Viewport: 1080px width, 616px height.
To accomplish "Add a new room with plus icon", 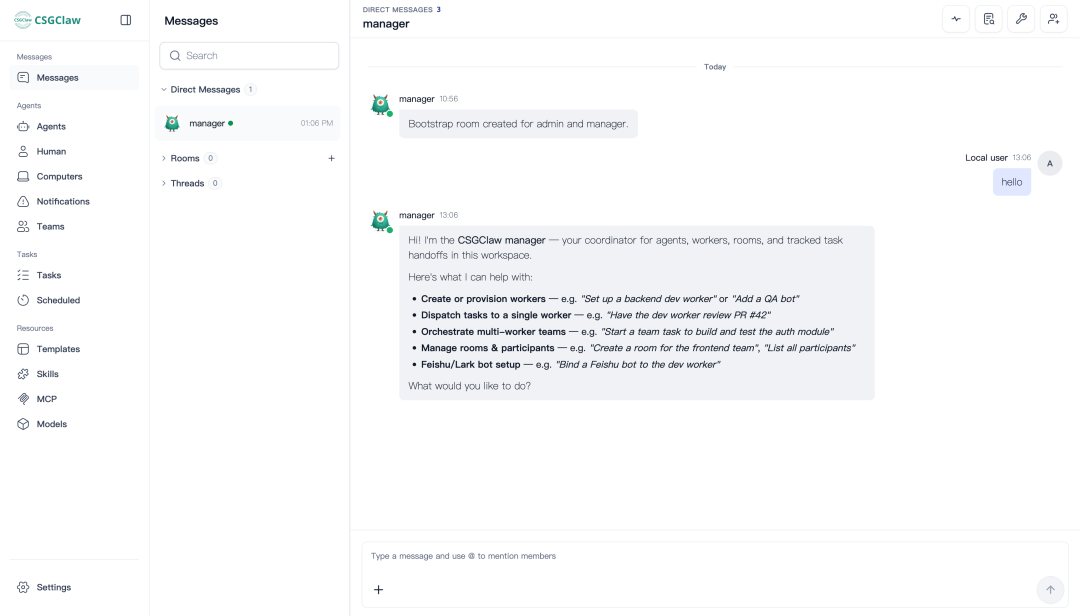I will (331, 158).
